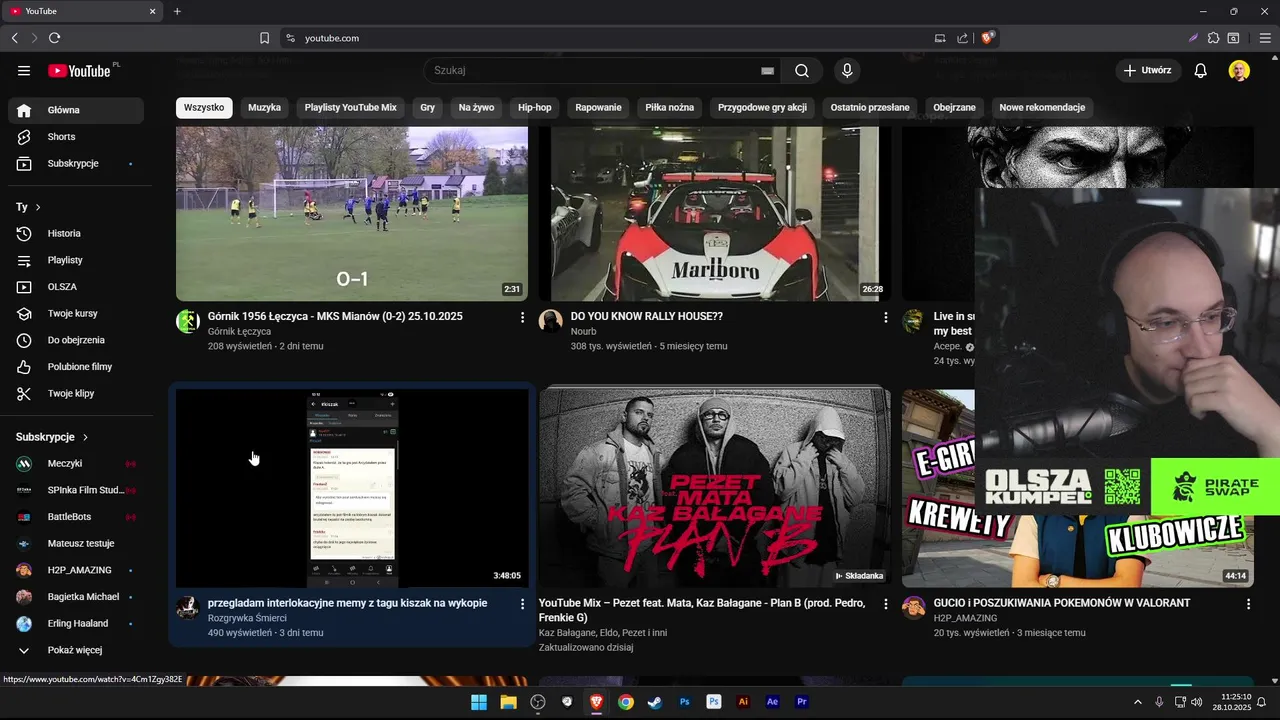
Task: Click the Utwórz create button
Action: click(x=1148, y=71)
